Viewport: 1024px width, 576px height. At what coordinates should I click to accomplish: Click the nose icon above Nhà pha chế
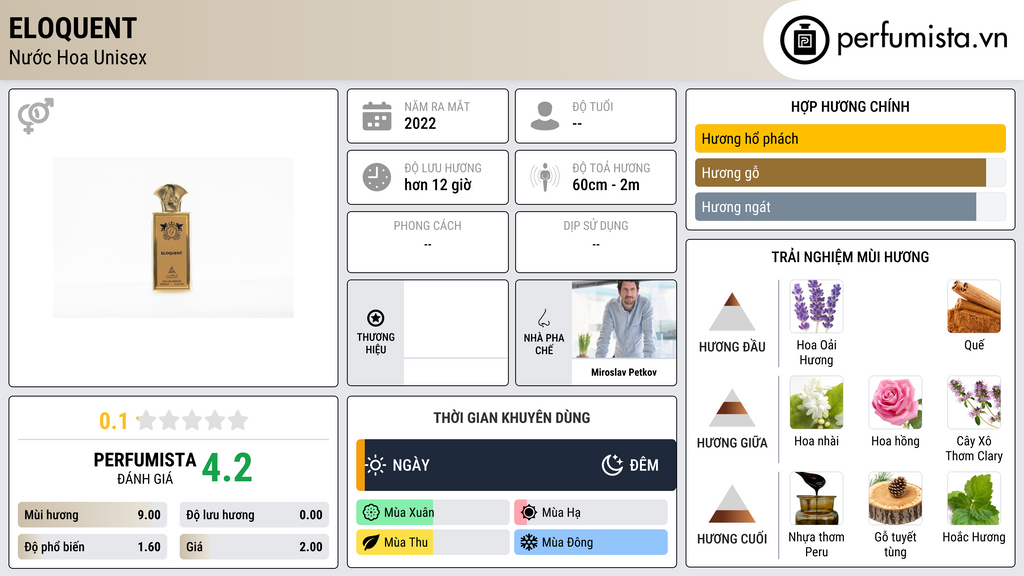543,318
